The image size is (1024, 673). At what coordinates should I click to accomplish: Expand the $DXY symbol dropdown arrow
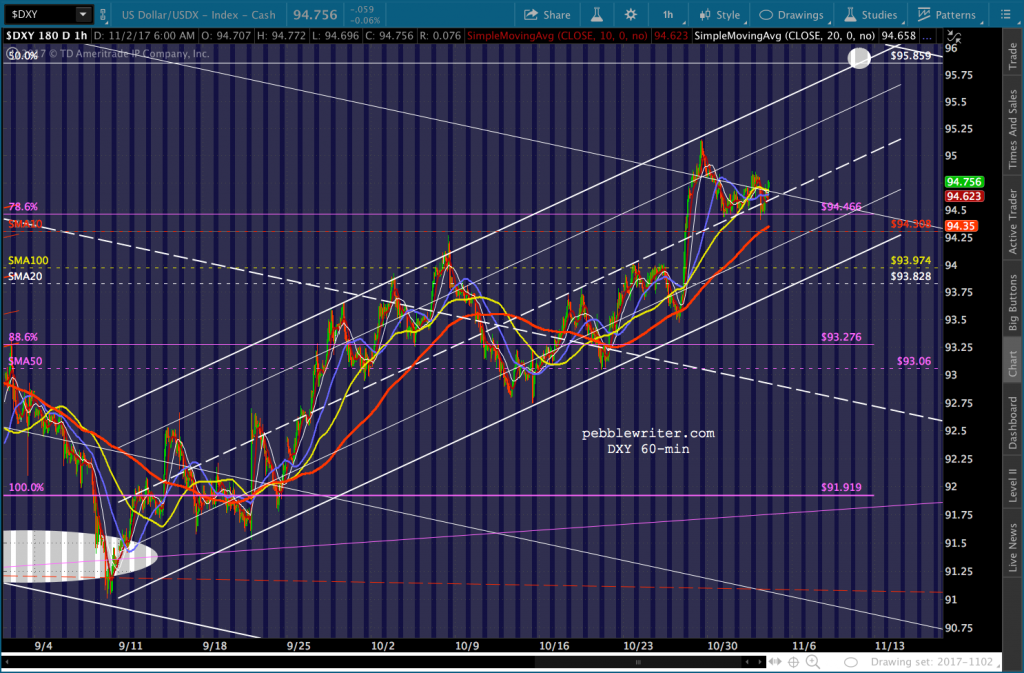point(83,14)
